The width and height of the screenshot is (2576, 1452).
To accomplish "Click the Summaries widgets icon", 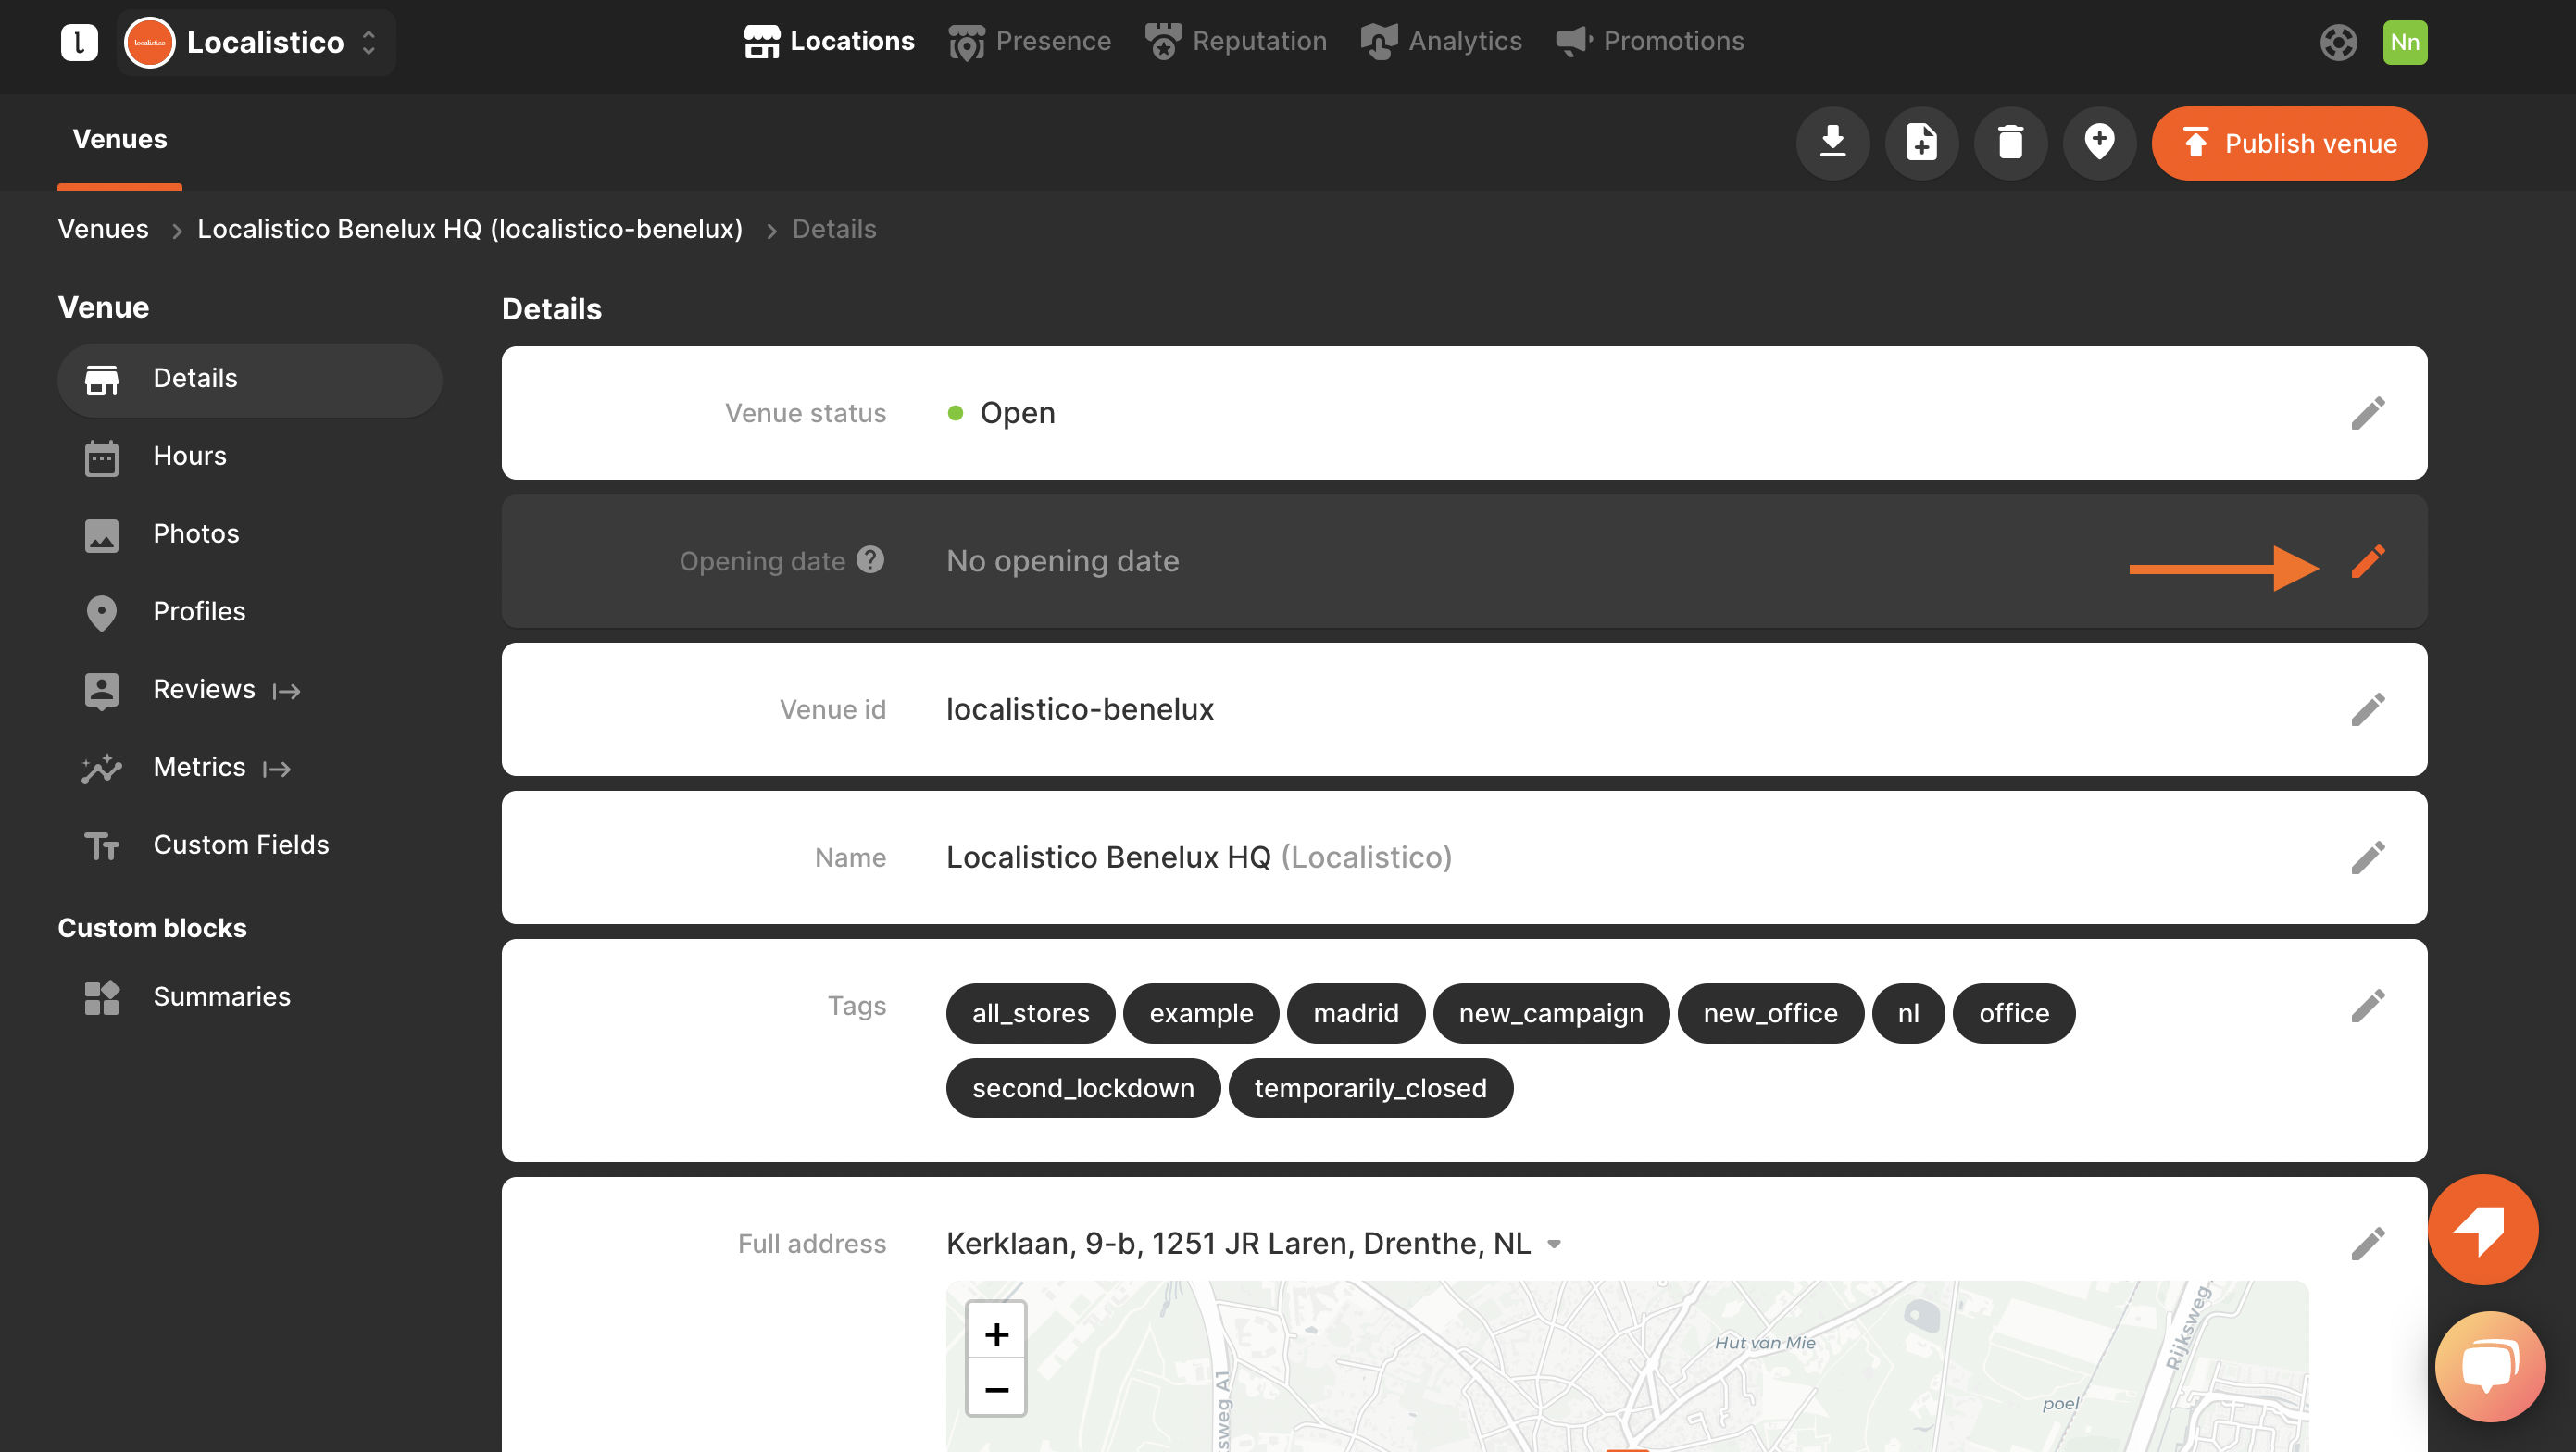I will (x=101, y=997).
